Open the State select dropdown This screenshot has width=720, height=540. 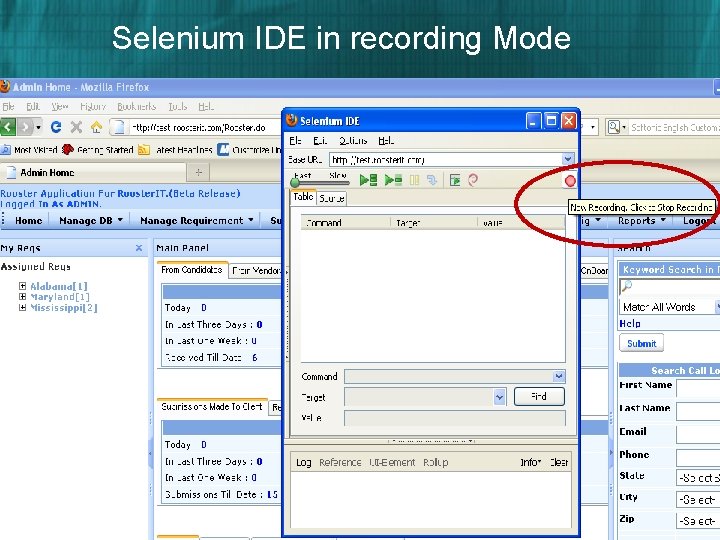698,478
